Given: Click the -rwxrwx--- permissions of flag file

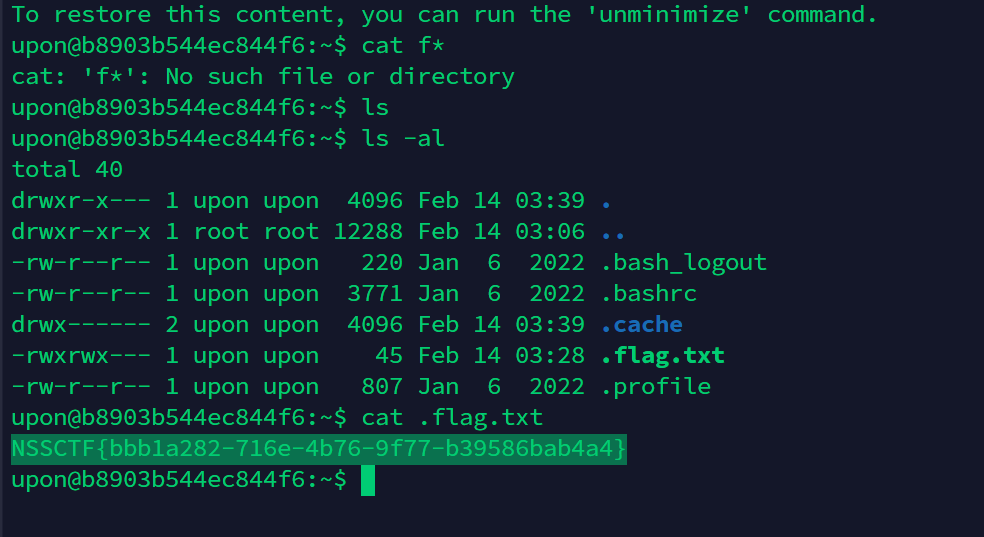Looking at the screenshot, I should pyautogui.click(x=81, y=356).
